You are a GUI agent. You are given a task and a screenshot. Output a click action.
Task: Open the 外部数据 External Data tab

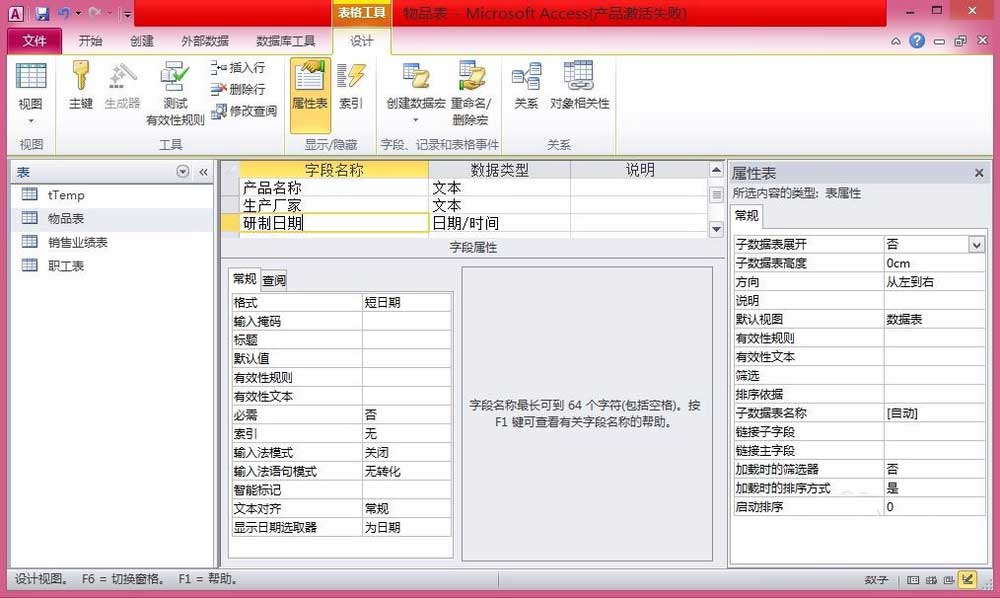pyautogui.click(x=205, y=41)
